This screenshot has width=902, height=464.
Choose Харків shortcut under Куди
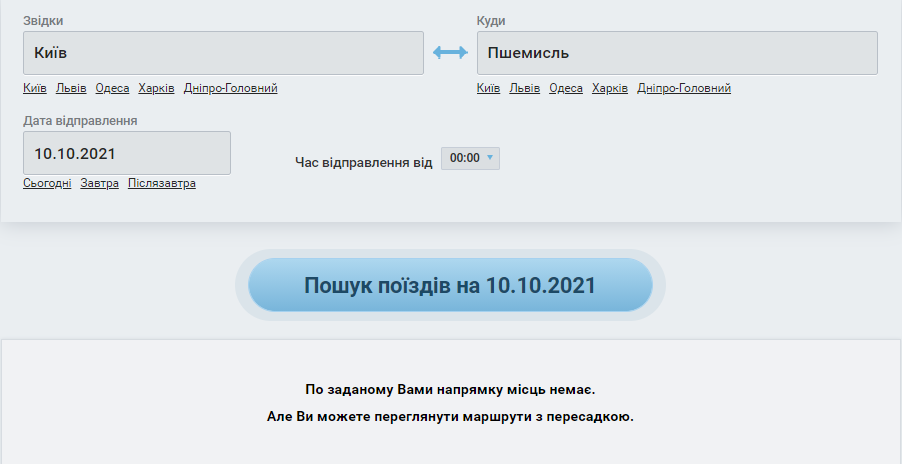click(610, 89)
